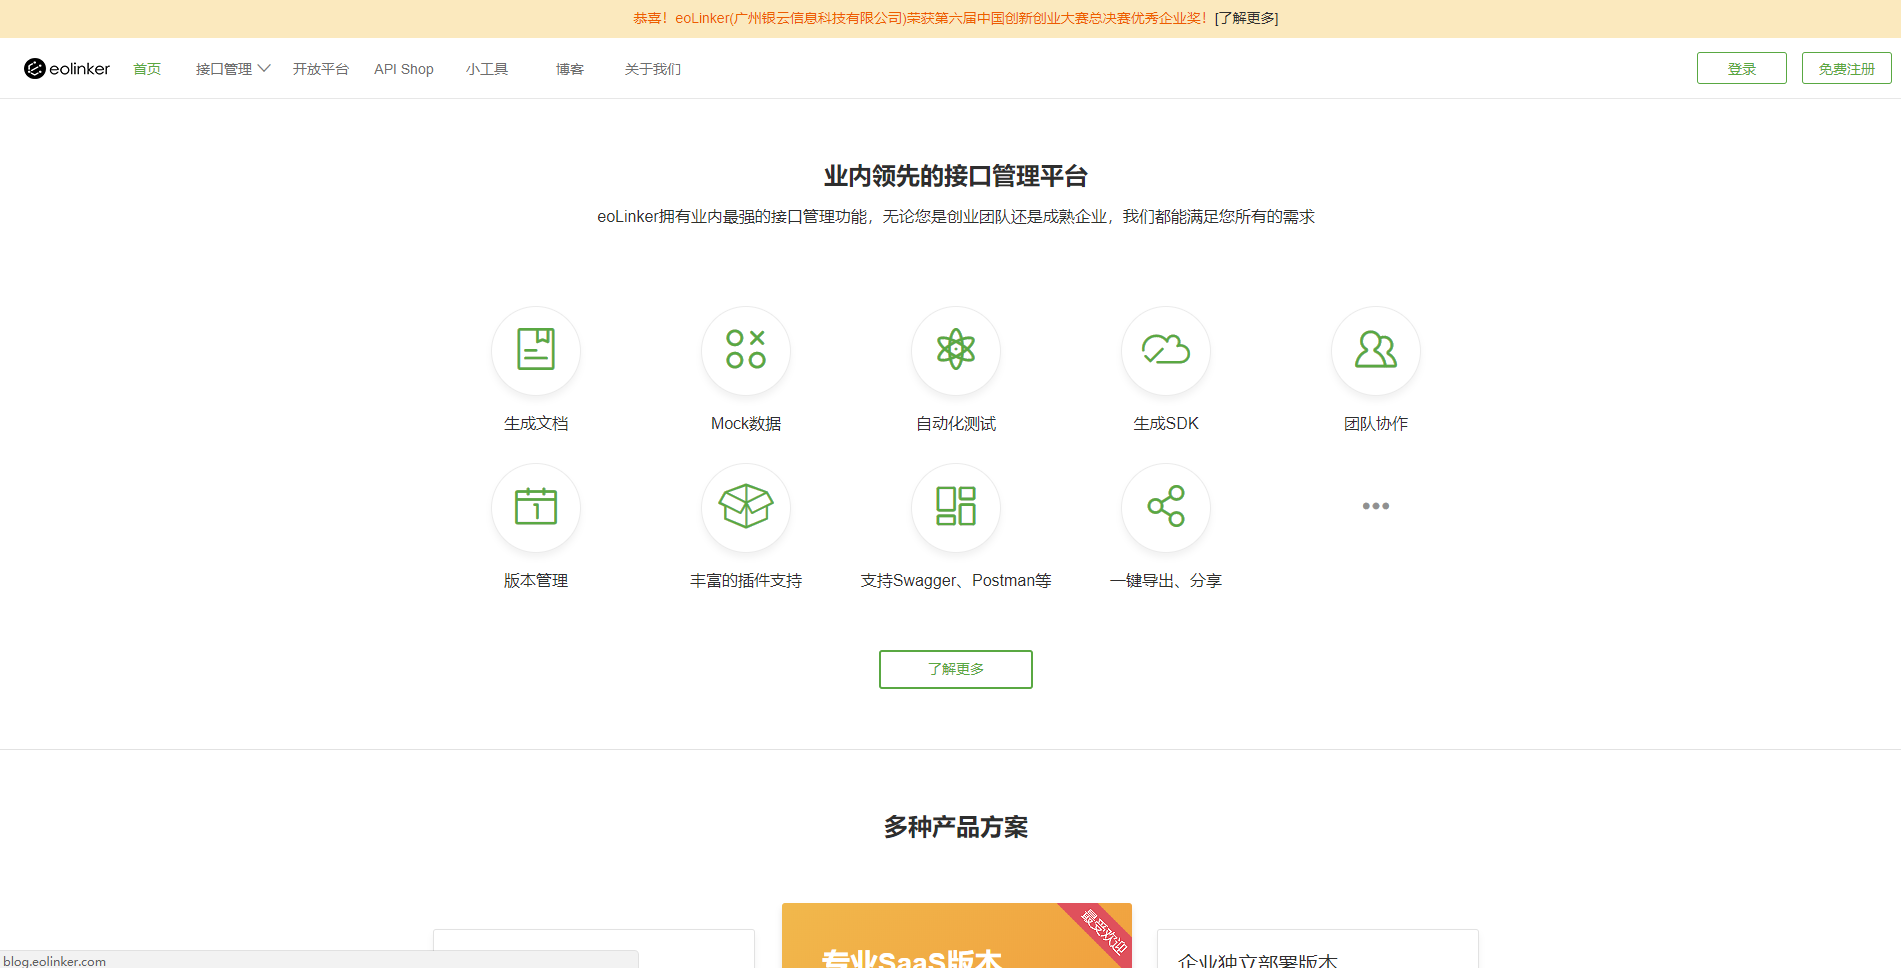Screen dimensions: 1901x968
Task: Click [了解更多] link in top banner
Action: pyautogui.click(x=1246, y=18)
